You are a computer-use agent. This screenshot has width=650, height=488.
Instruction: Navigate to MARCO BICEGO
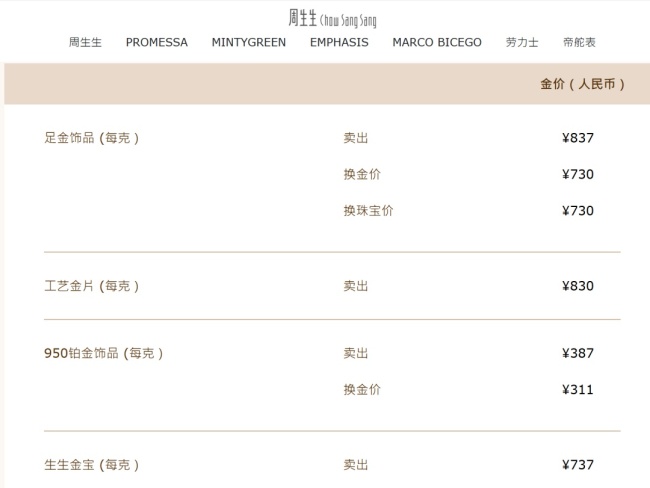437,43
